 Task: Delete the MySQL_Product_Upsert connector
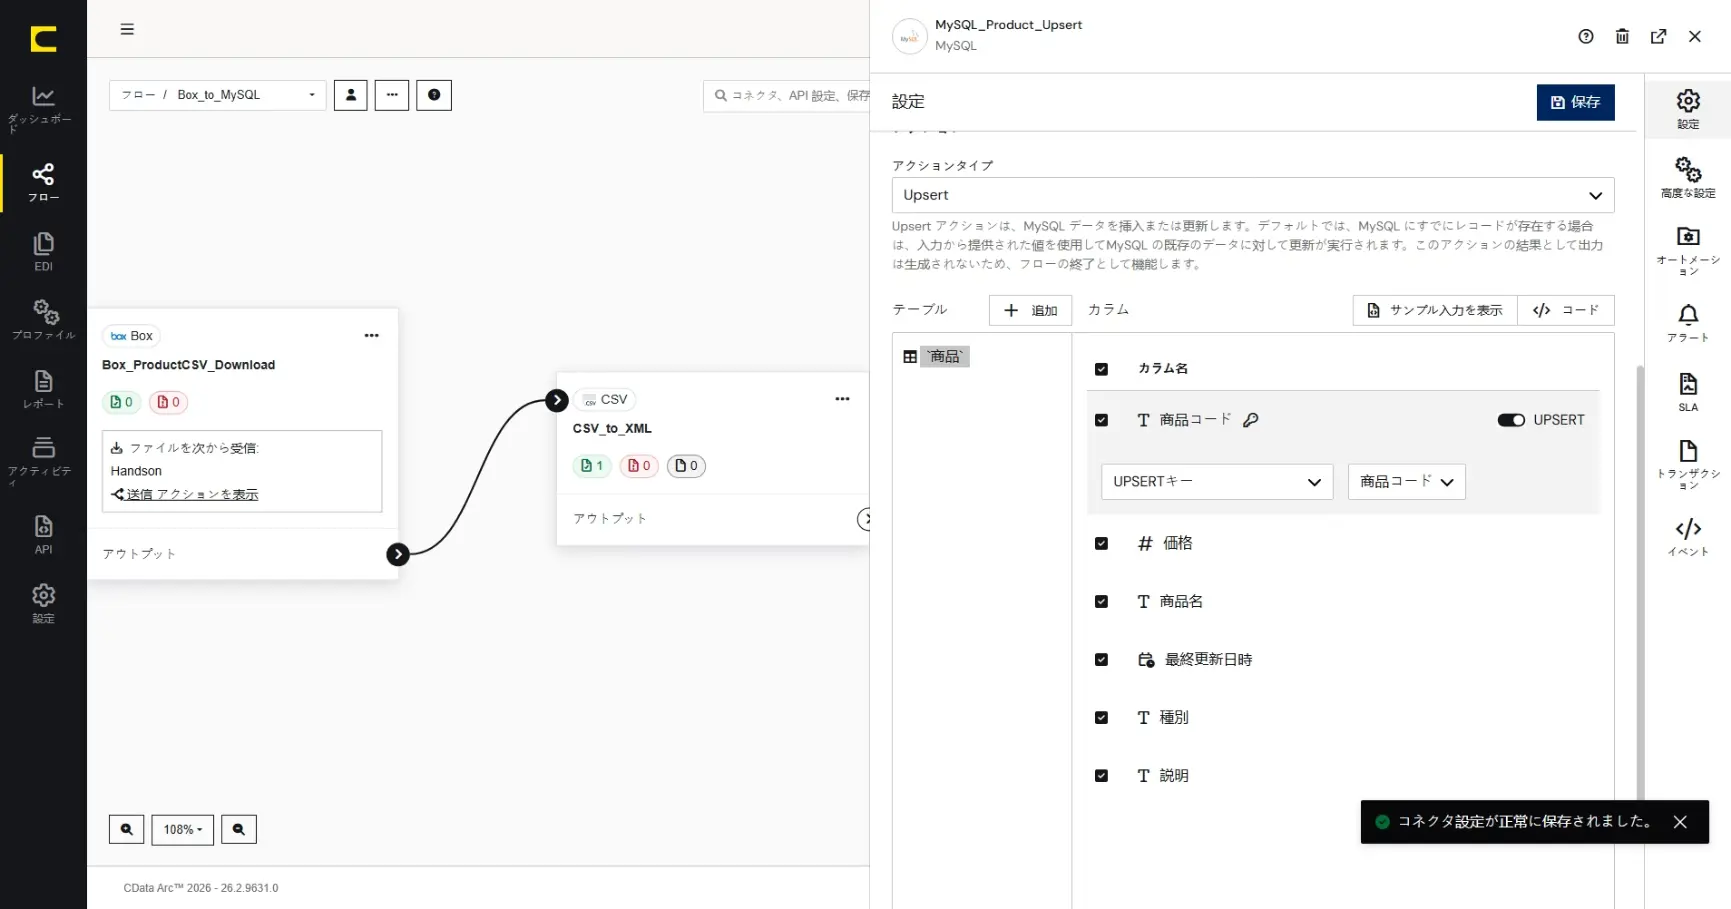click(x=1622, y=37)
